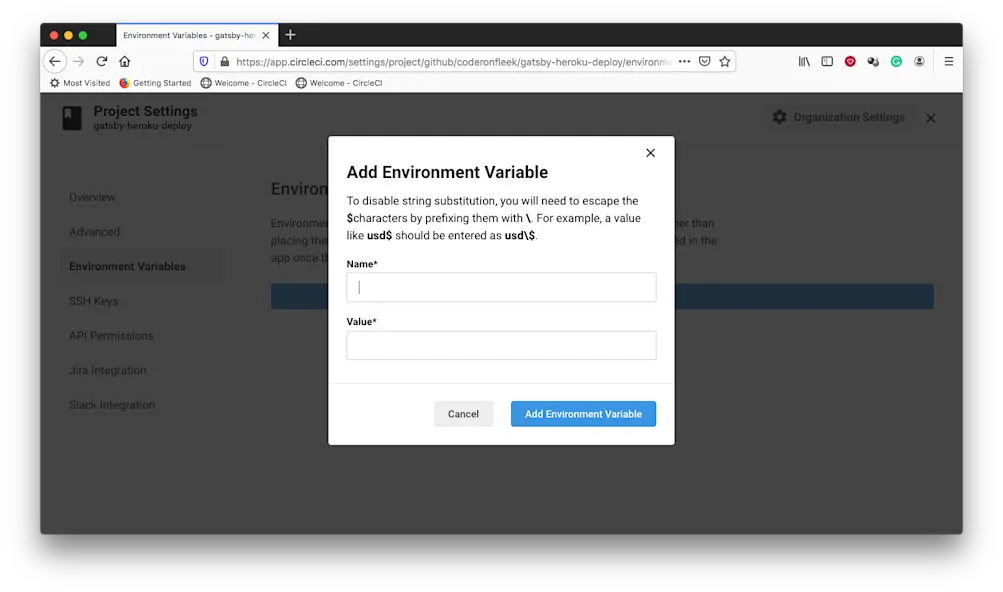Reload the page with the refresh icon
The height and width of the screenshot is (592, 1003).
tap(102, 61)
